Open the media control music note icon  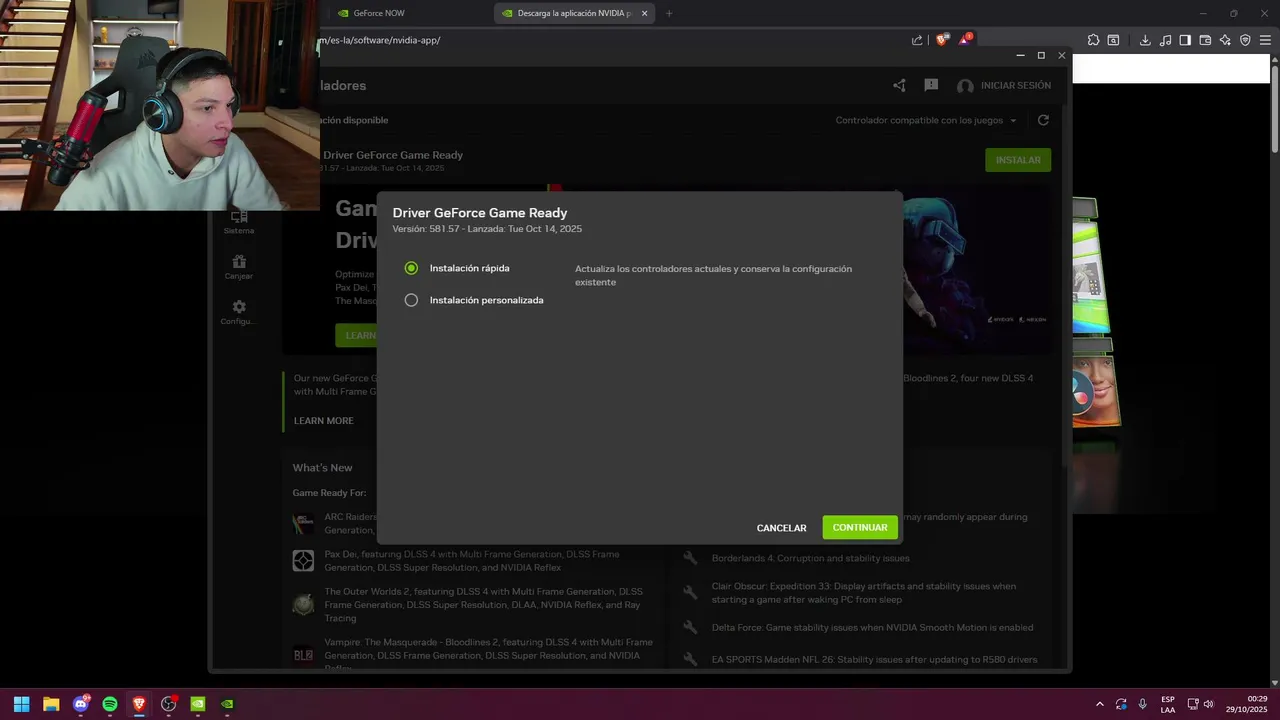(x=1165, y=40)
